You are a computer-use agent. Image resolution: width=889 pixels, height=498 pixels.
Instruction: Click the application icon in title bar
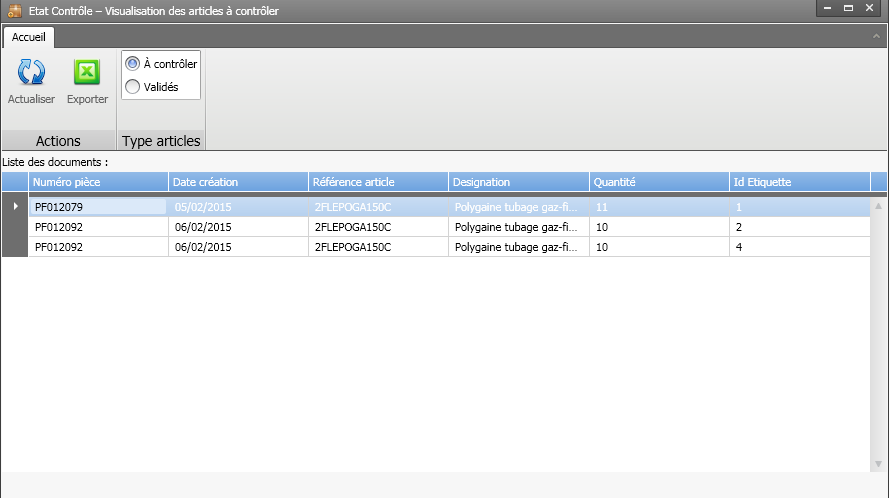(x=14, y=11)
